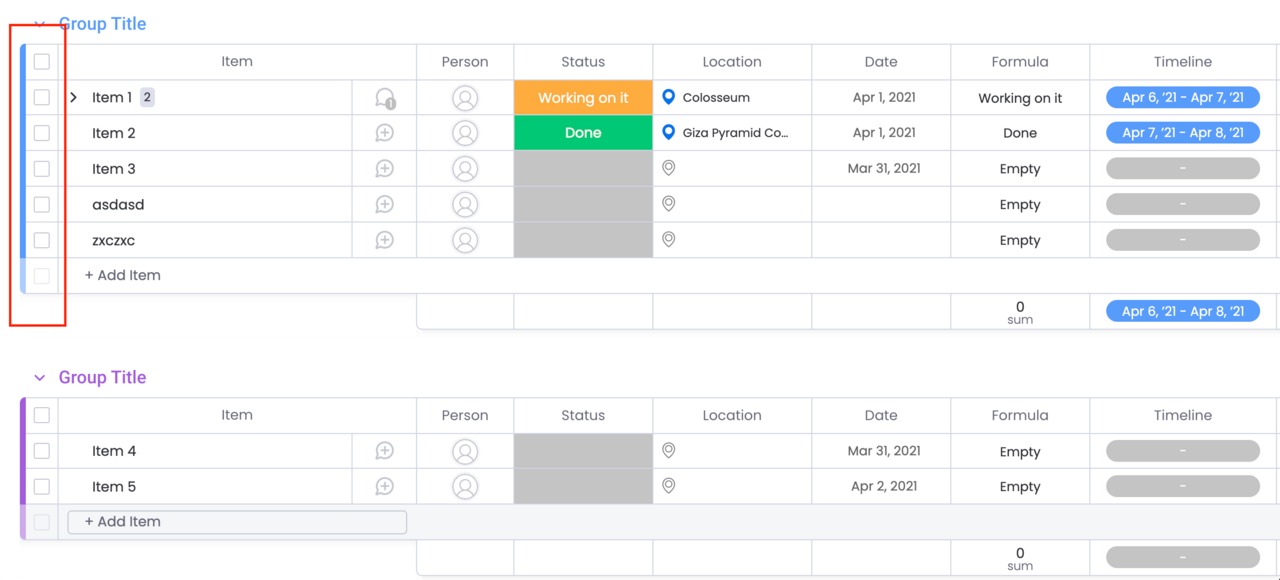The image size is (1280, 580).
Task: Open the second Group Title link
Action: 102,377
